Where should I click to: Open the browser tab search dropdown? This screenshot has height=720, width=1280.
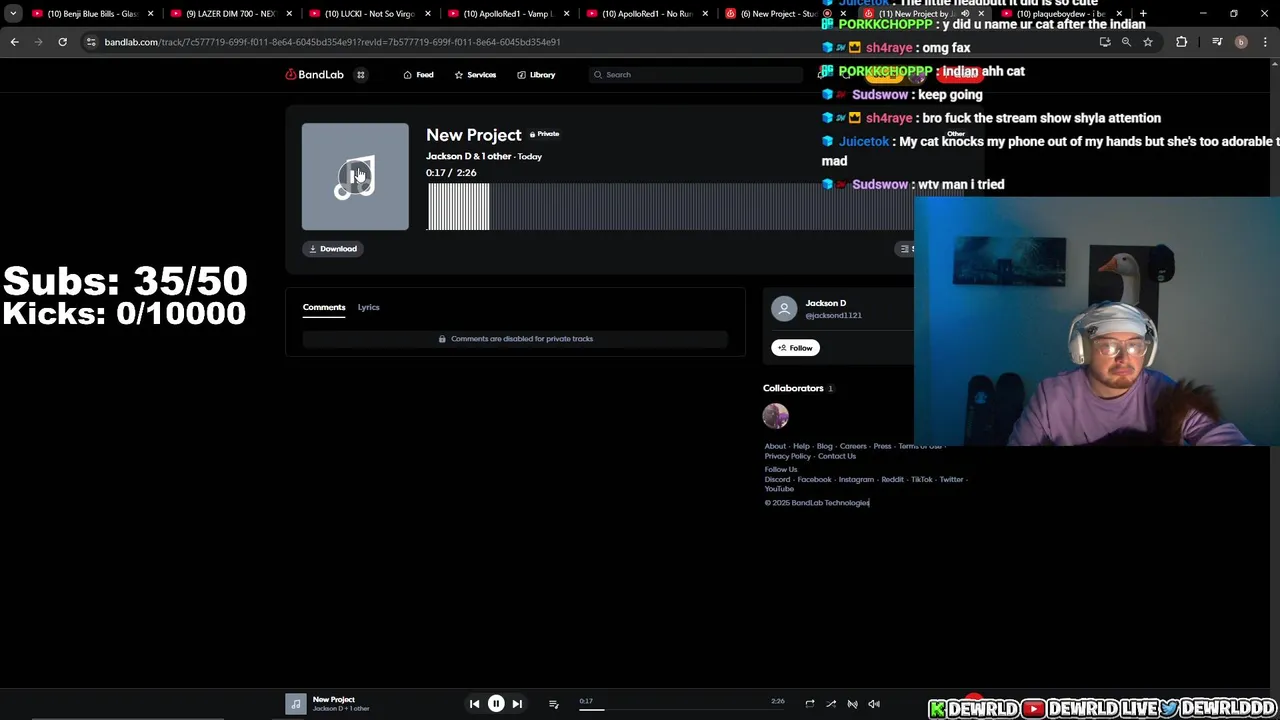13,14
